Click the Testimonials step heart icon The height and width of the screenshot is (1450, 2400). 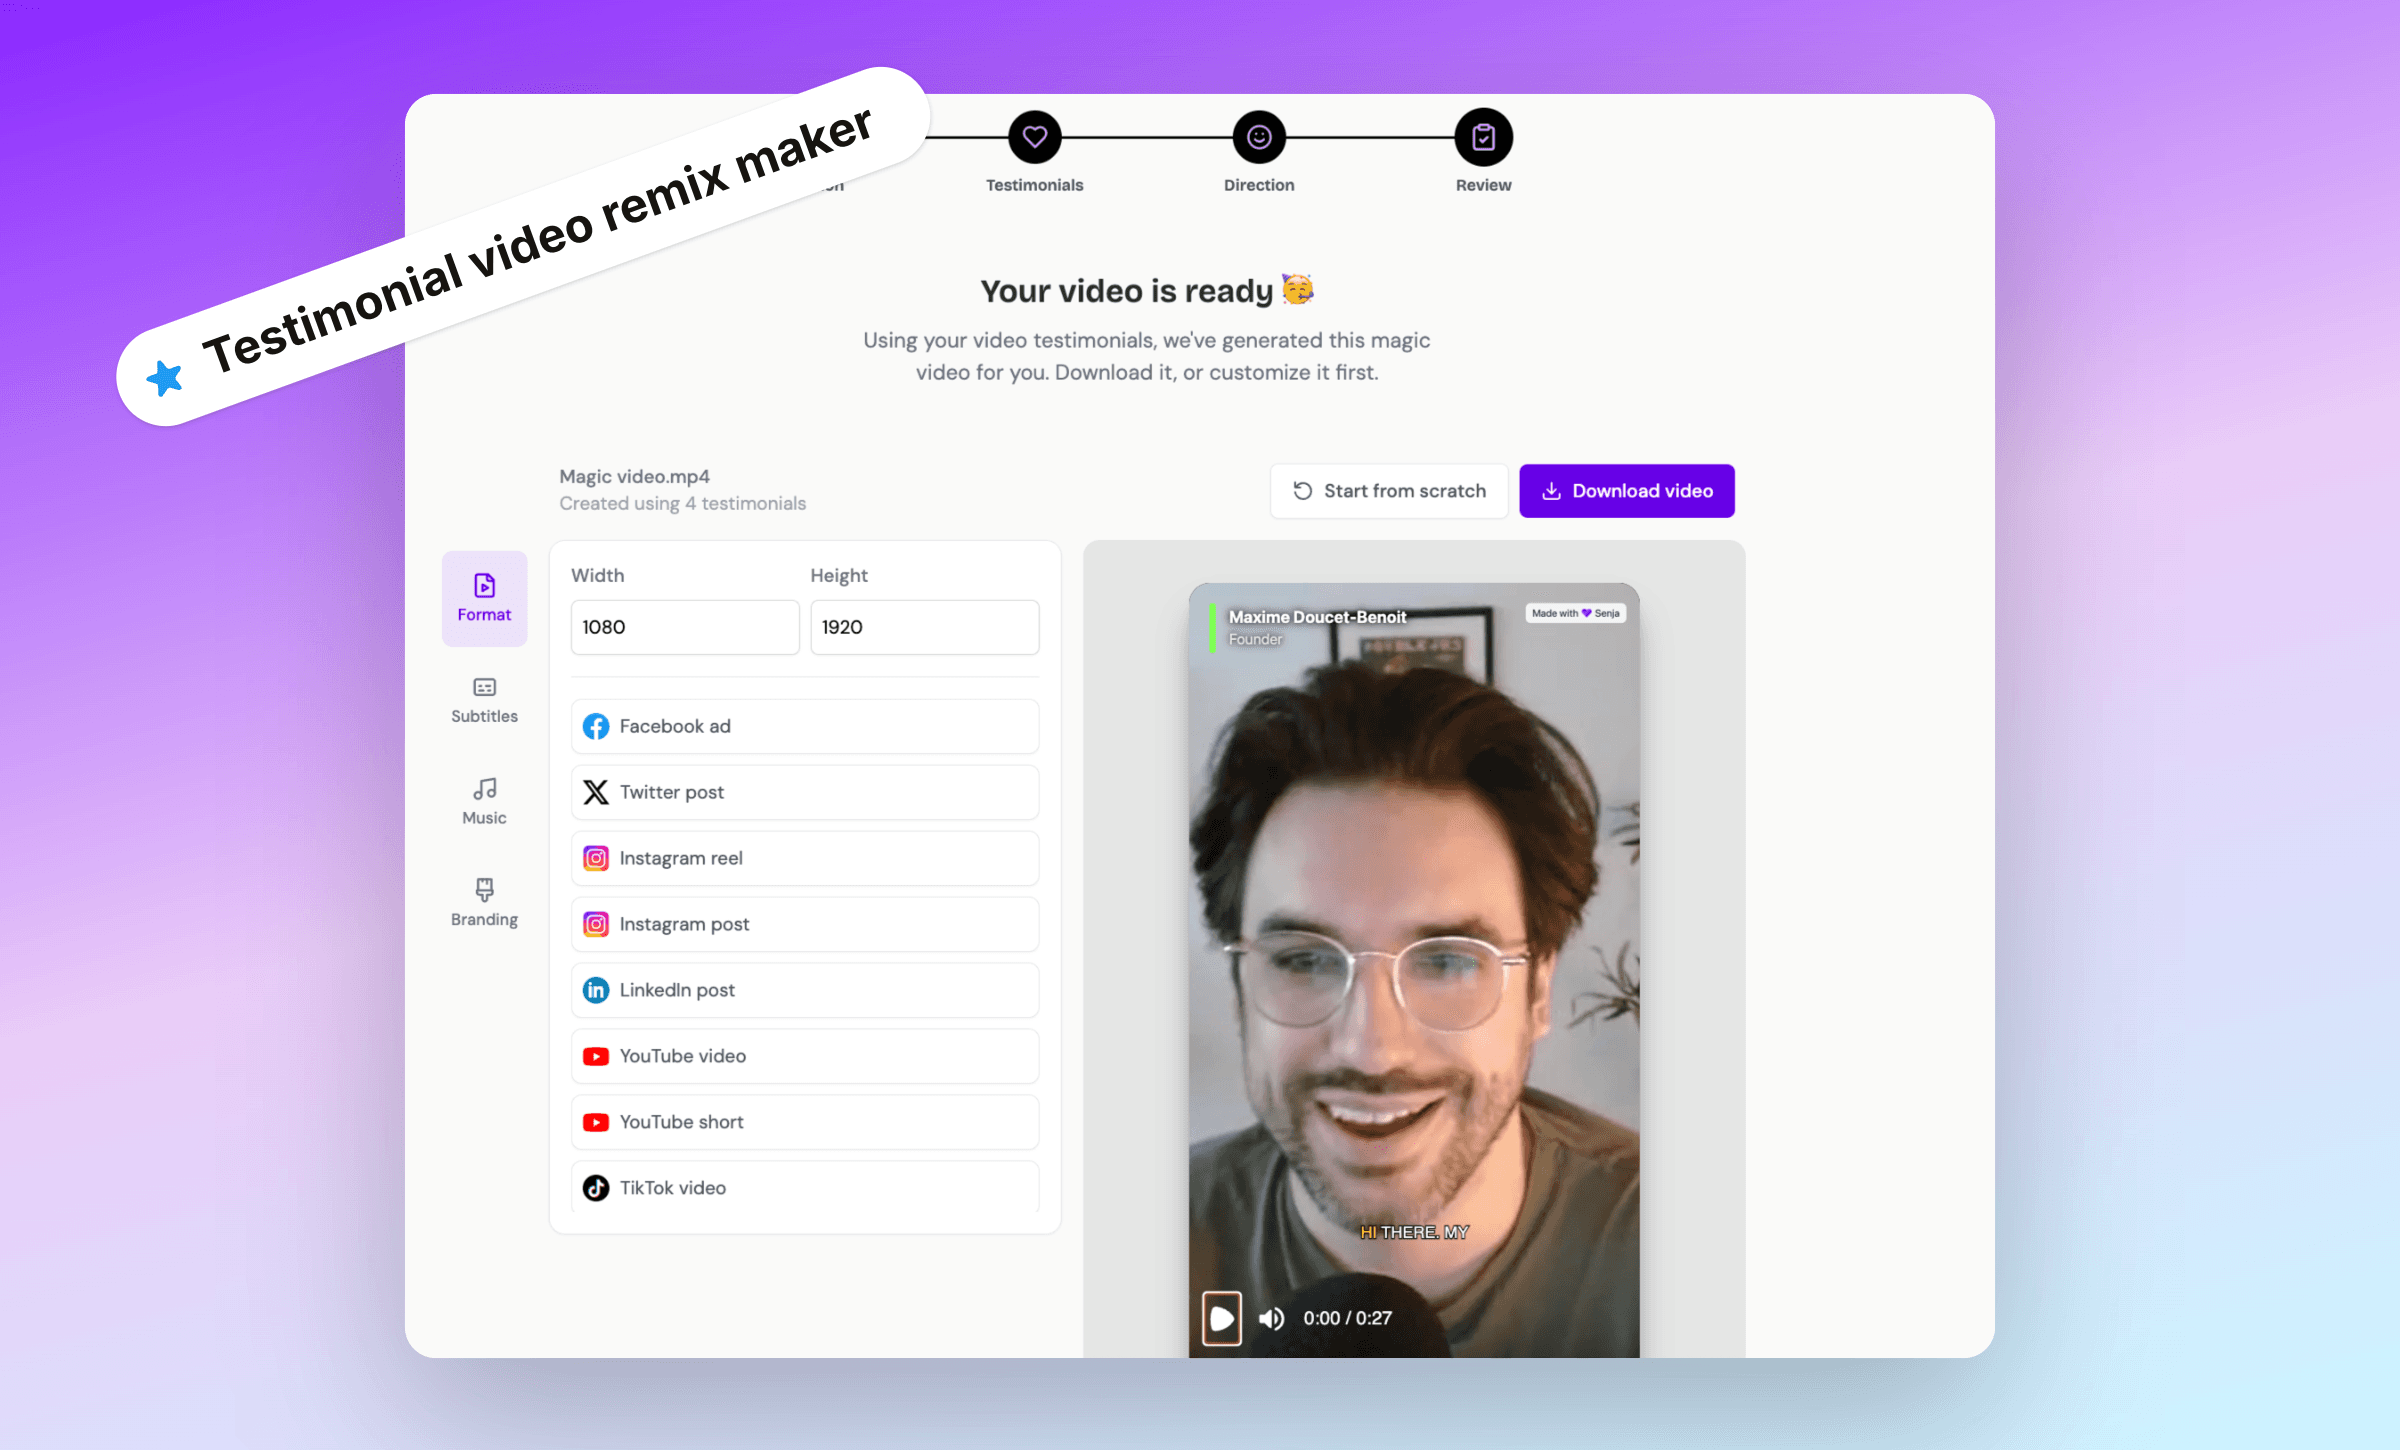pos(1035,136)
